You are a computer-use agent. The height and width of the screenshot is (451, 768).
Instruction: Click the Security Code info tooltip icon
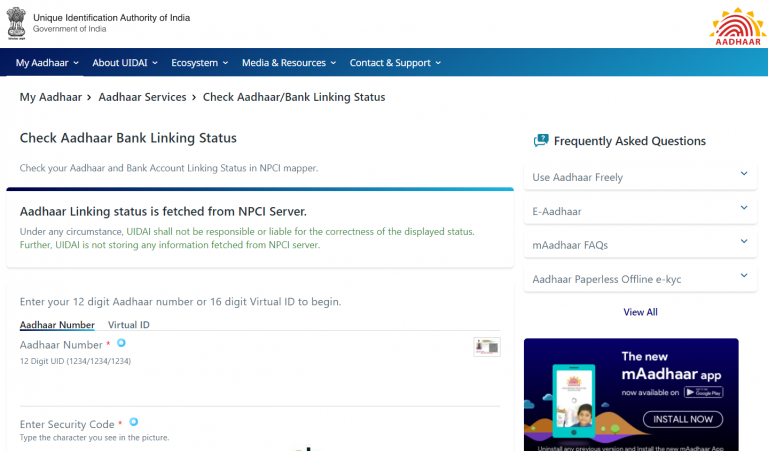click(x=134, y=422)
